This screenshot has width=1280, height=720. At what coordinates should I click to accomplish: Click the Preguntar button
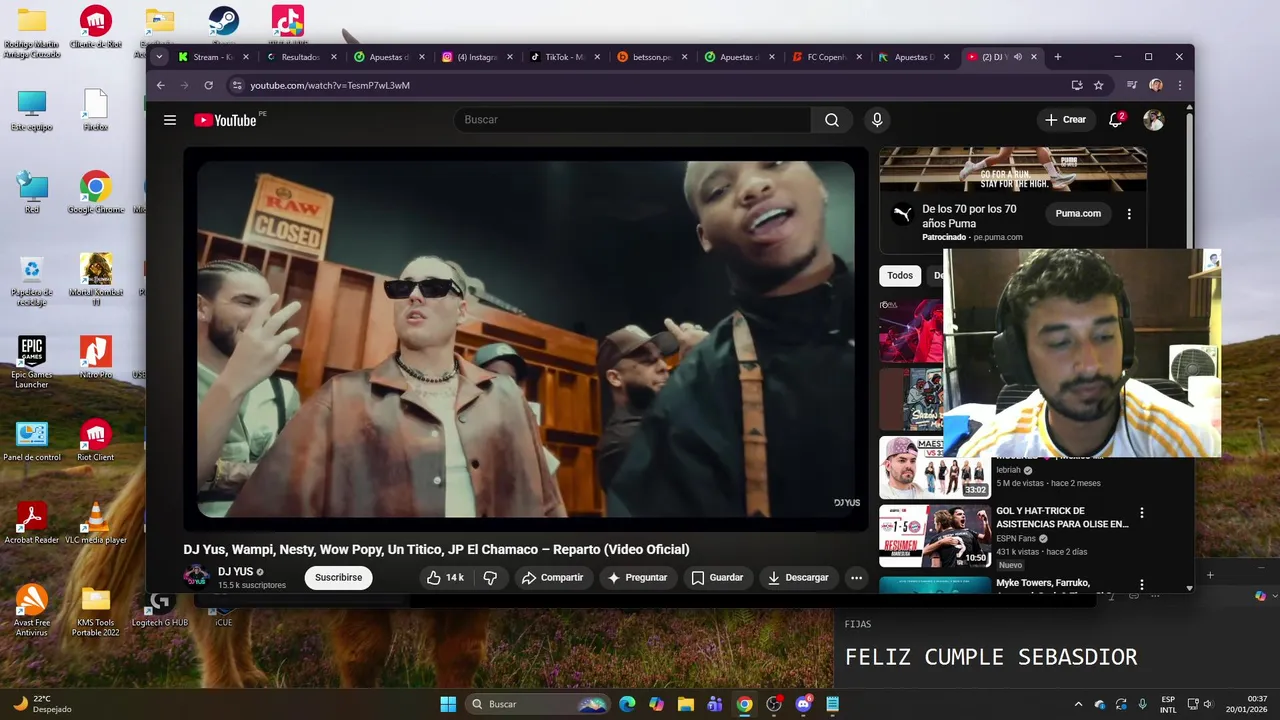click(637, 577)
